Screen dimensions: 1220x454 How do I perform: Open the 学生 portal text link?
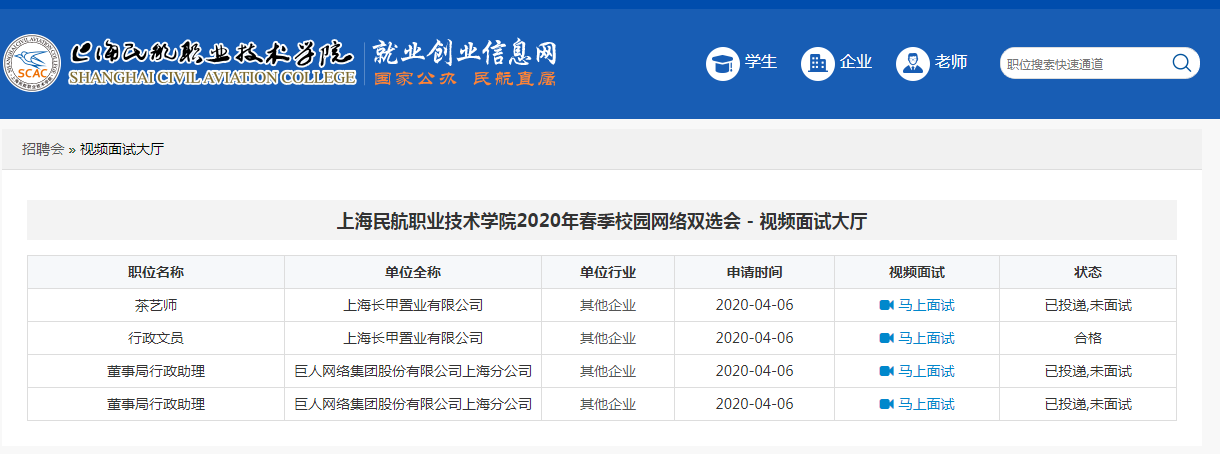click(x=761, y=62)
